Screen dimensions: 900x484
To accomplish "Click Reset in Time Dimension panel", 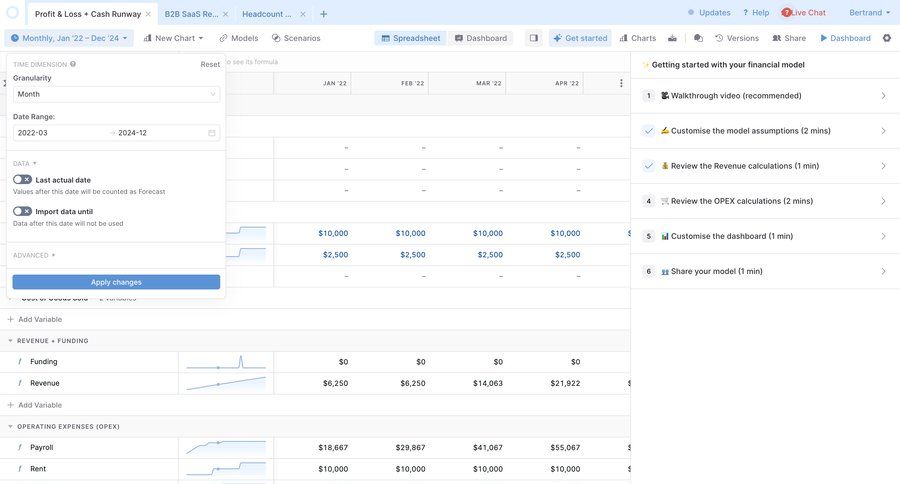I will point(210,64).
